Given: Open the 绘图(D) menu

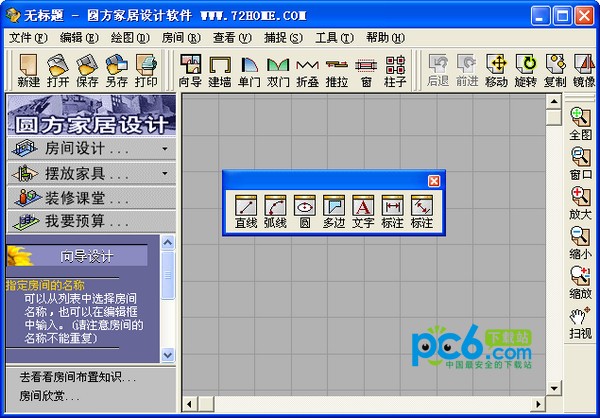Looking at the screenshot, I should 130,38.
